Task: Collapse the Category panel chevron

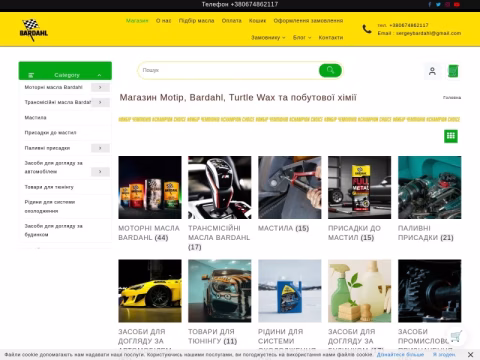Action: coord(99,75)
